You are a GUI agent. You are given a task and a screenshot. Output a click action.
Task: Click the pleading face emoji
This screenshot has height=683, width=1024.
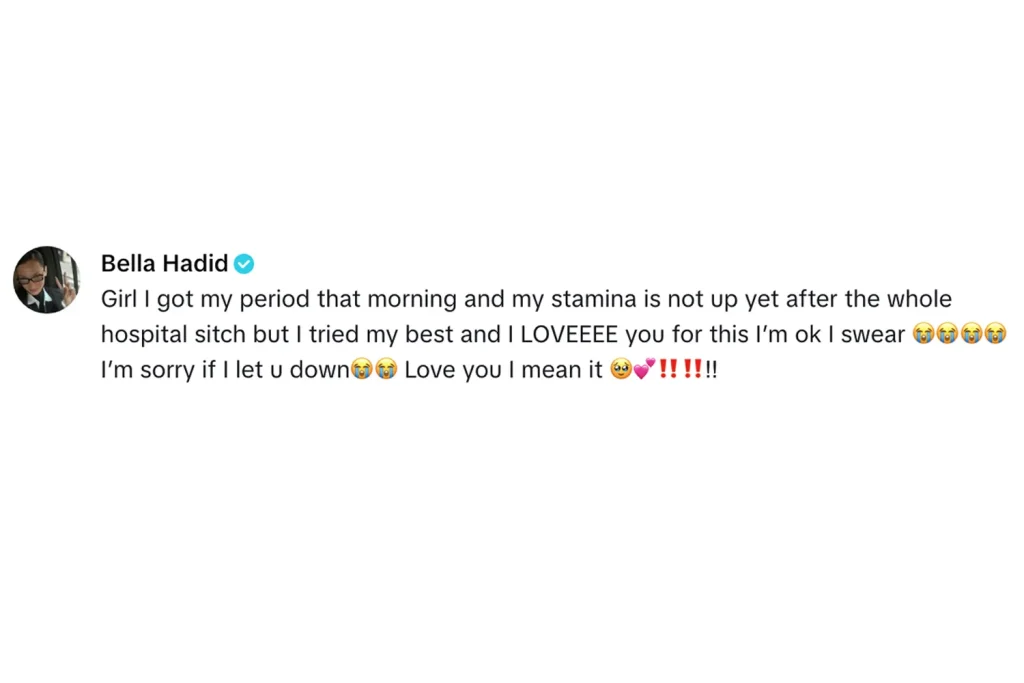tap(620, 370)
